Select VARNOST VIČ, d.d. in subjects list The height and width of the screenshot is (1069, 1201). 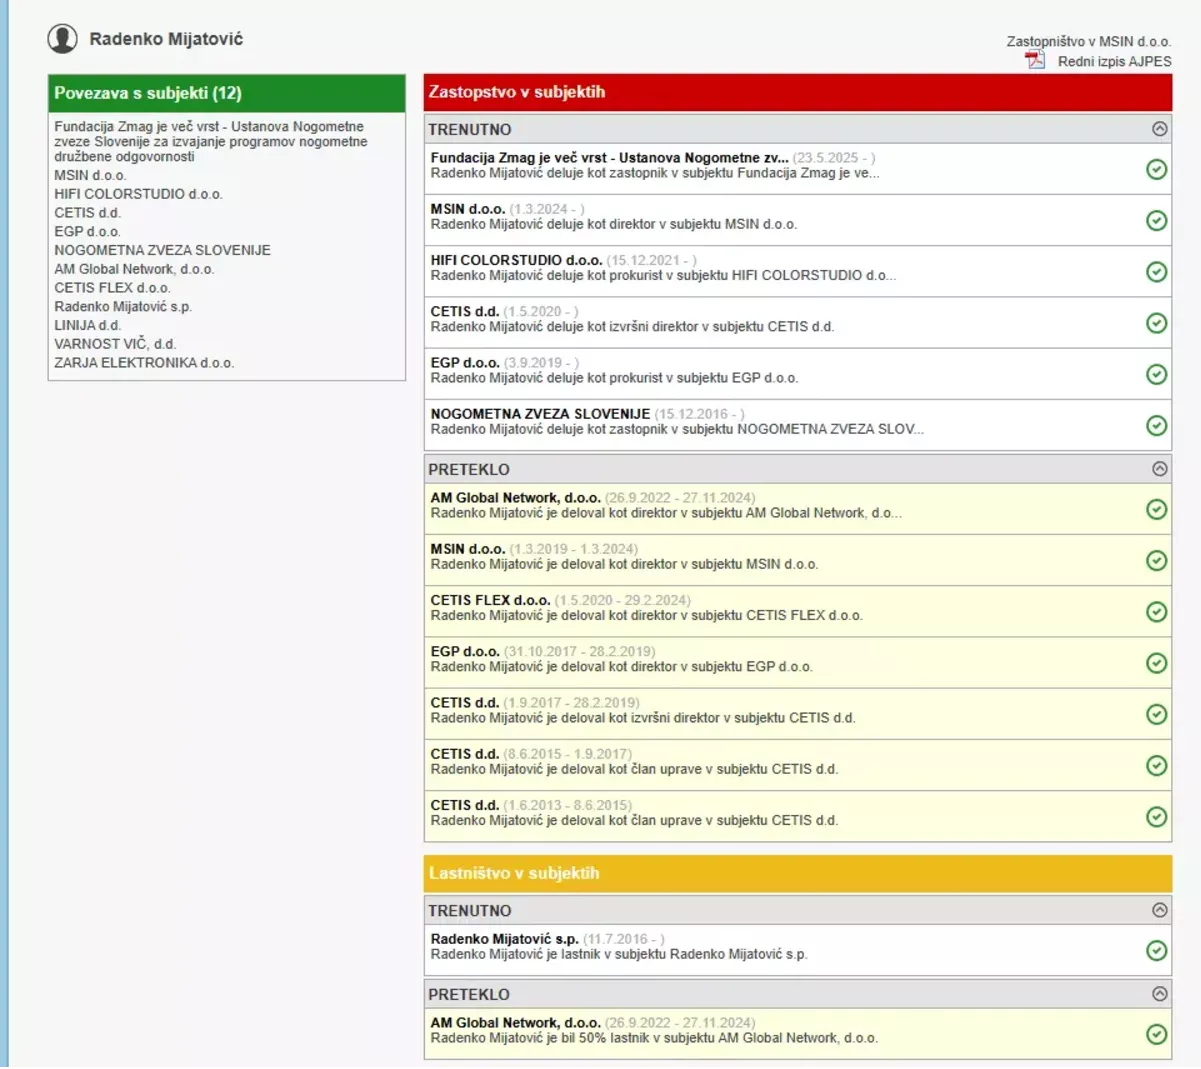tap(115, 344)
